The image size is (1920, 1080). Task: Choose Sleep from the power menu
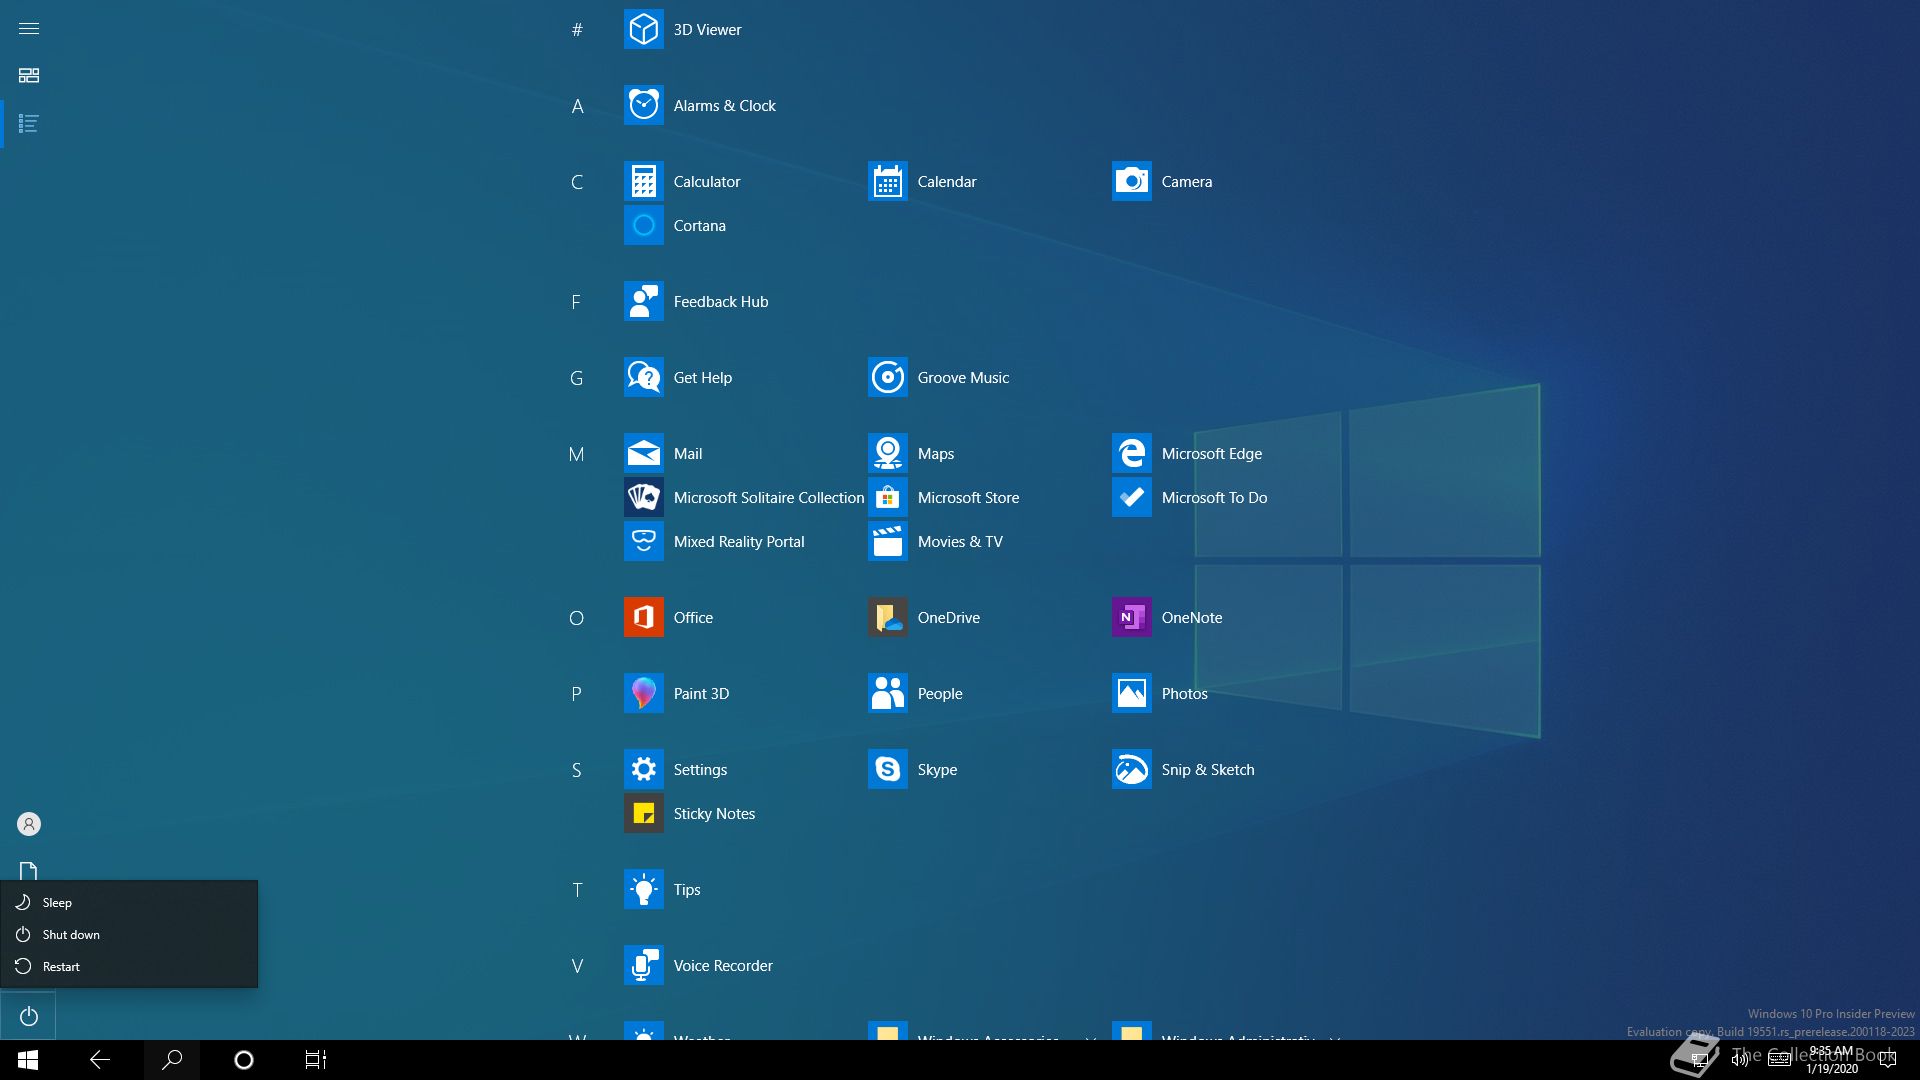pyautogui.click(x=129, y=903)
